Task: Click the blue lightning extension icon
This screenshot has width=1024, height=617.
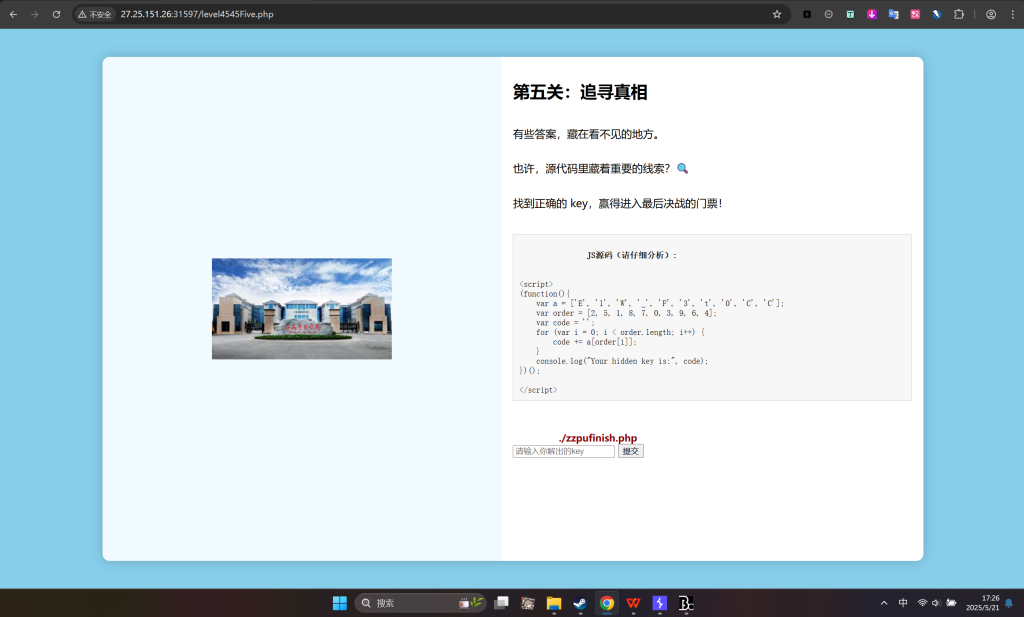Action: point(936,14)
